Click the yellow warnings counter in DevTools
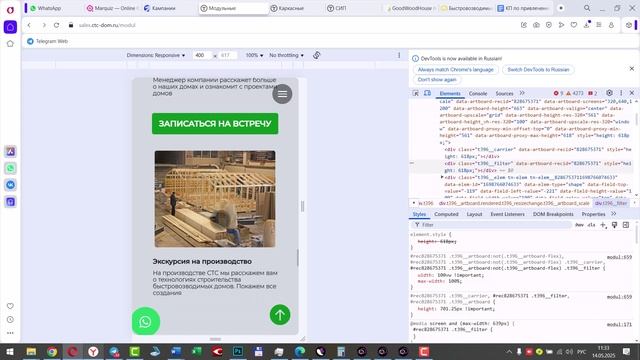The height and width of the screenshot is (360, 640). 575,93
